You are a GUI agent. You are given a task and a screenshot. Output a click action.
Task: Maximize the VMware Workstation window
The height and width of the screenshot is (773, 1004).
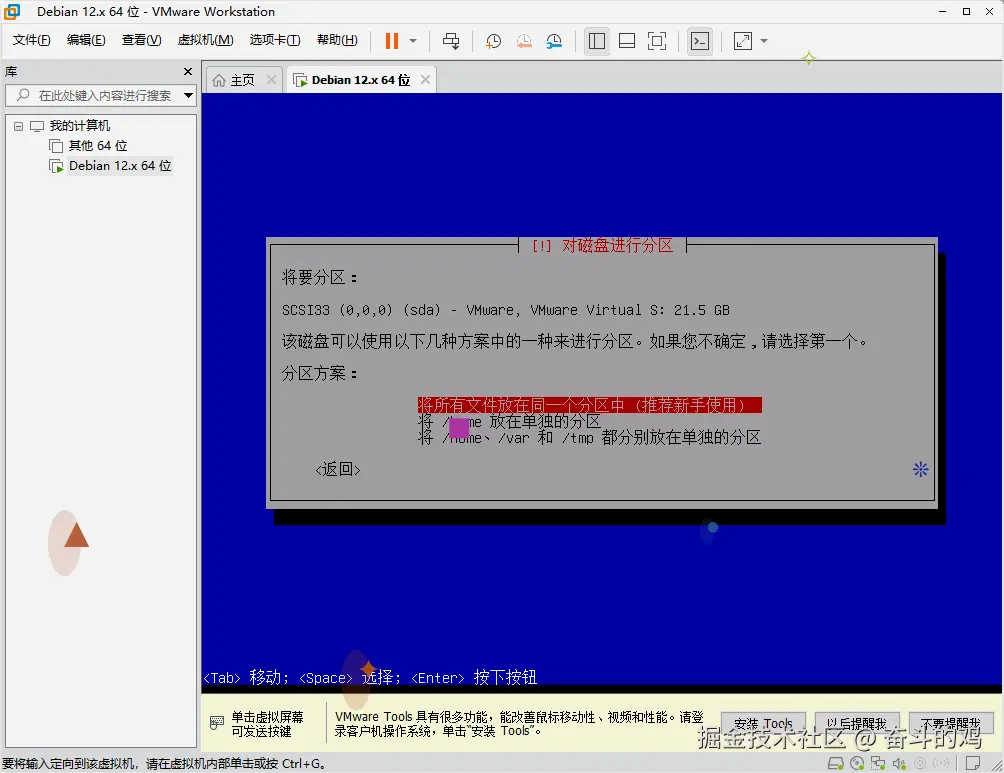coord(966,12)
